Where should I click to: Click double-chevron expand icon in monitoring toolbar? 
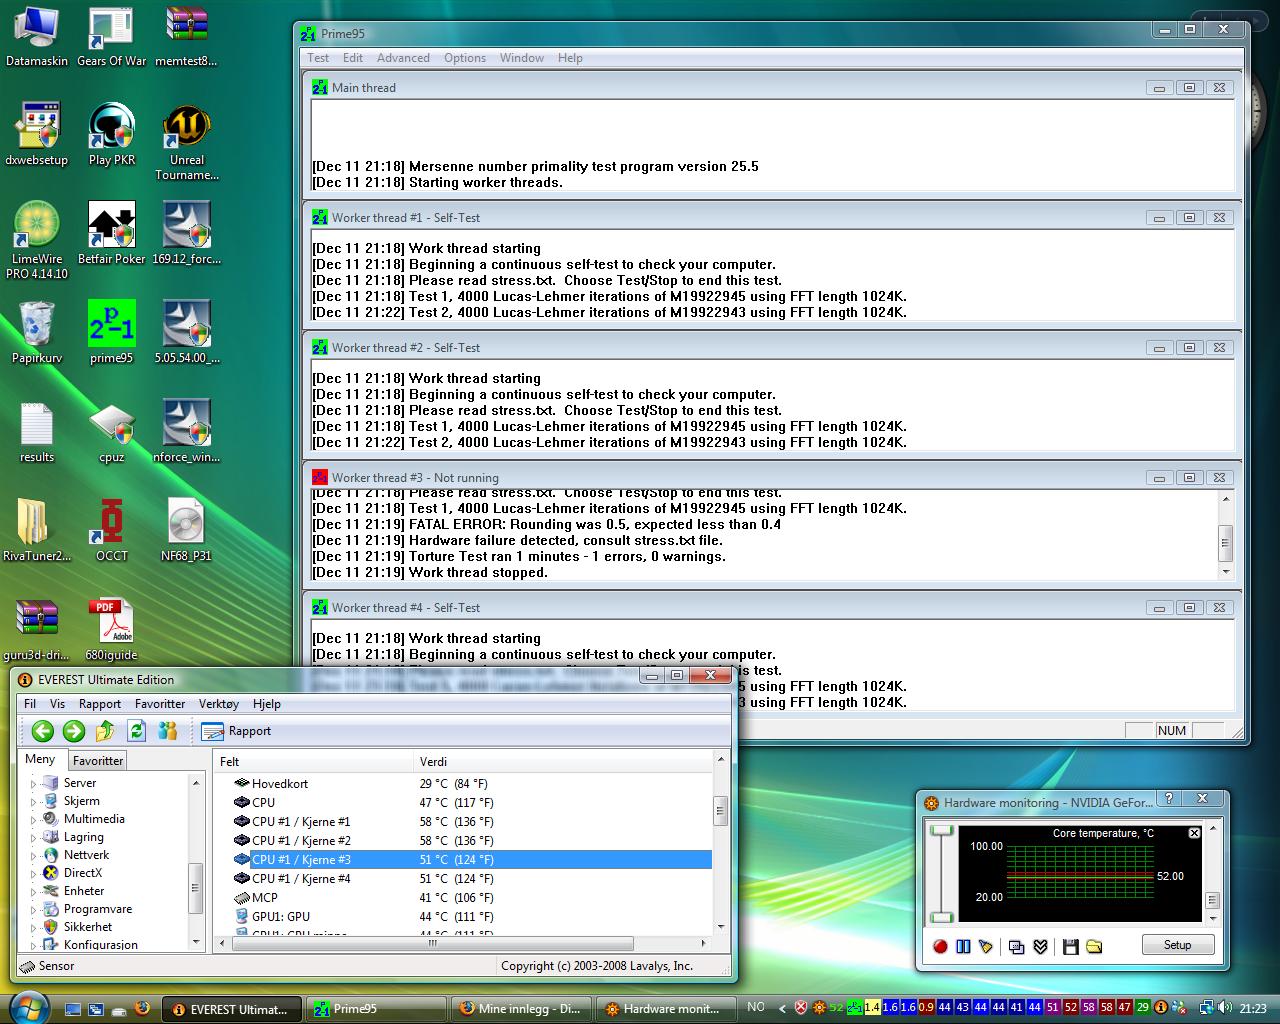1040,946
